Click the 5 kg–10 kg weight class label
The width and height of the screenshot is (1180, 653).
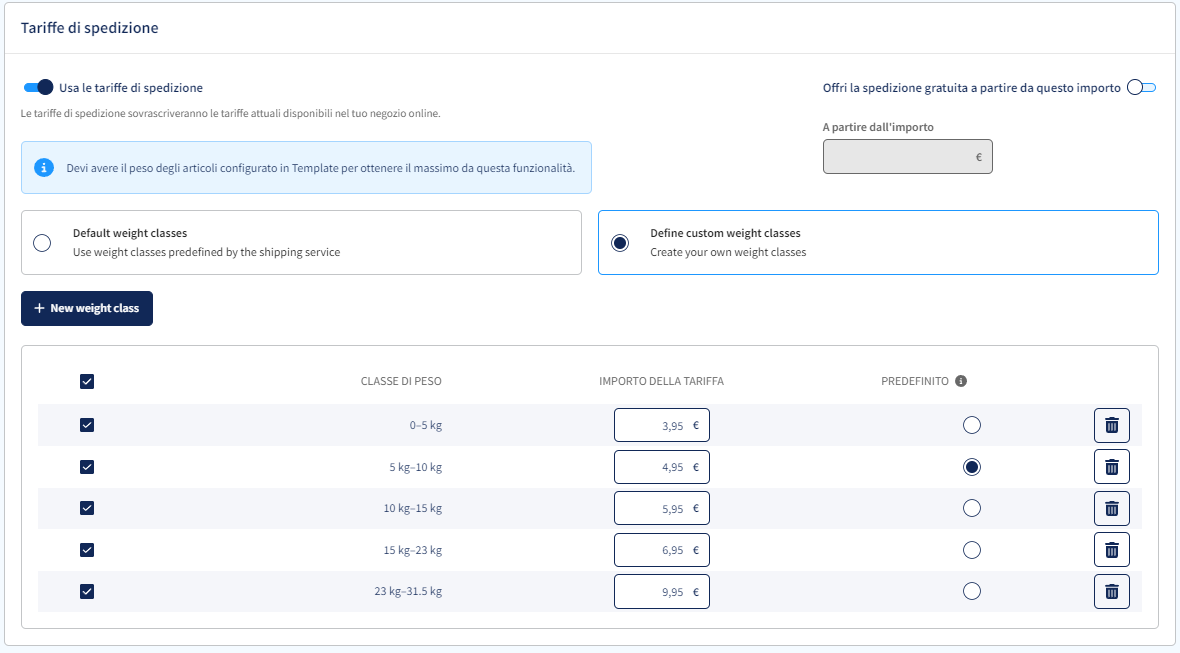coord(415,467)
